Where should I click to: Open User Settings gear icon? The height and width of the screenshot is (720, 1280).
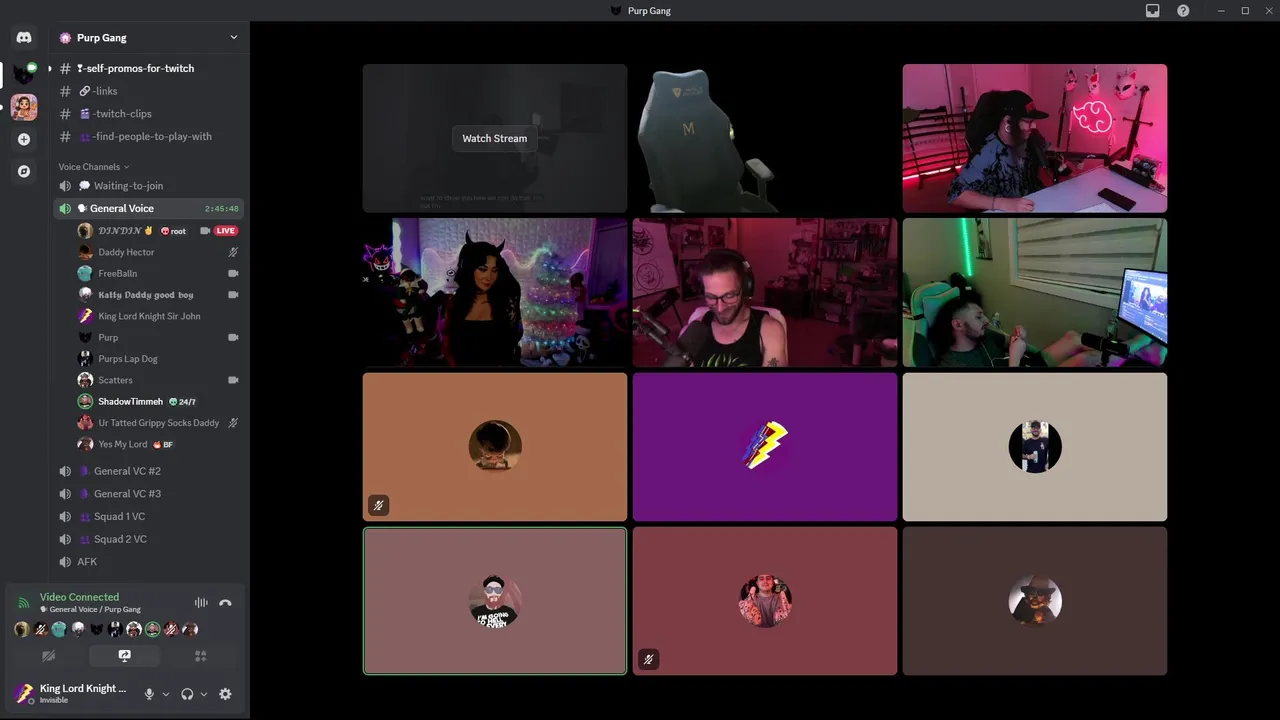[x=225, y=694]
